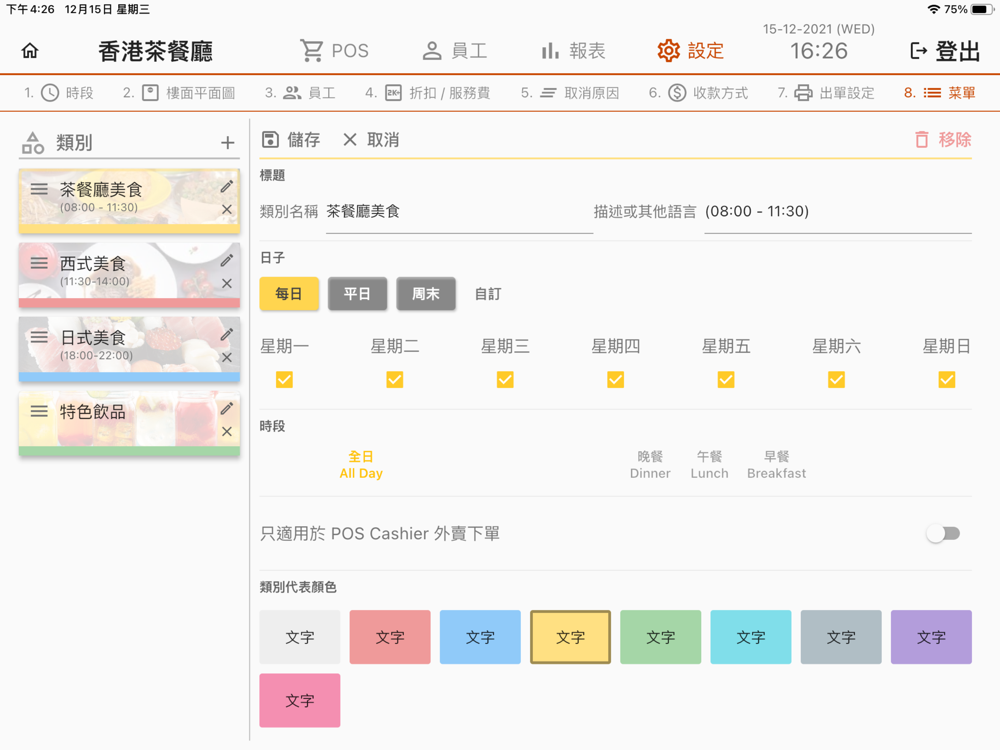The height and width of the screenshot is (750, 1000).
Task: Pick the light grey color swatch
Action: pos(300,637)
